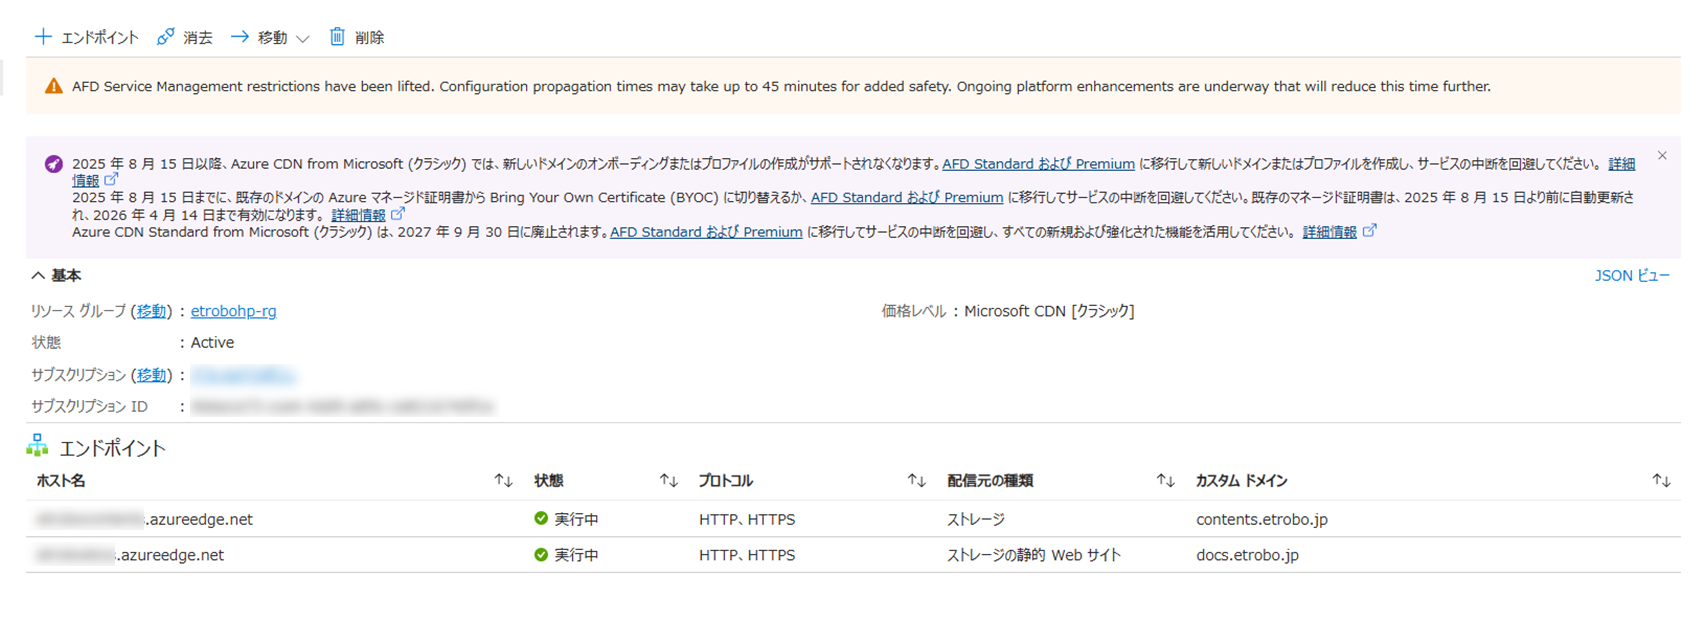Click the エンドポイント section network icon

pos(38,446)
